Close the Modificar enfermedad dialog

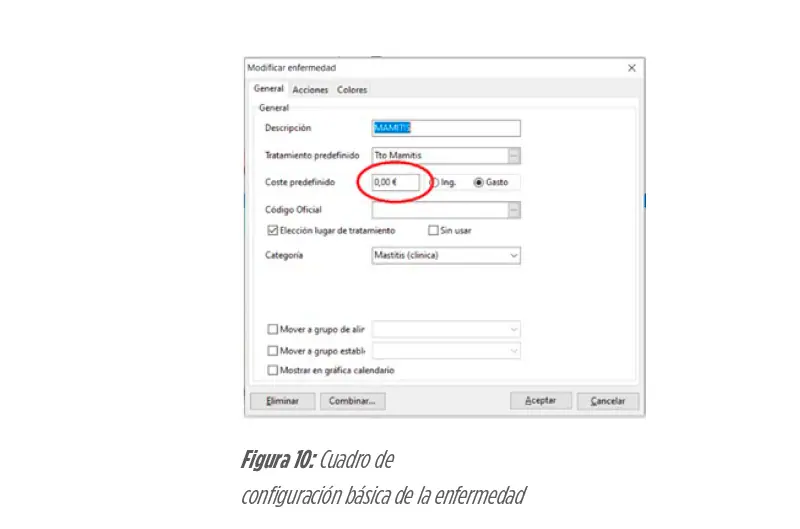pos(632,68)
